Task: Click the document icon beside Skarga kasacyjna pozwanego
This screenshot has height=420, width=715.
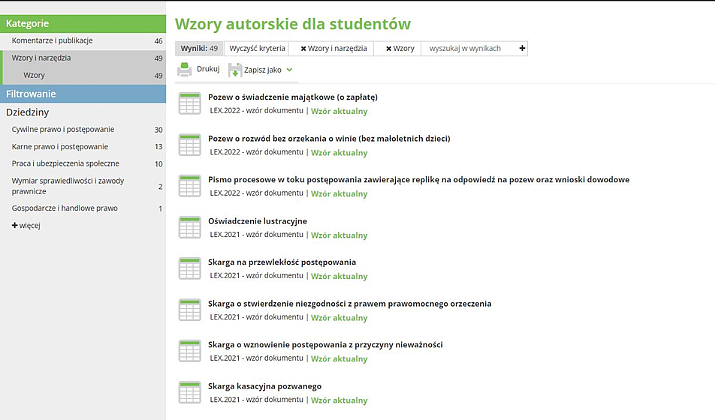Action: [x=189, y=392]
